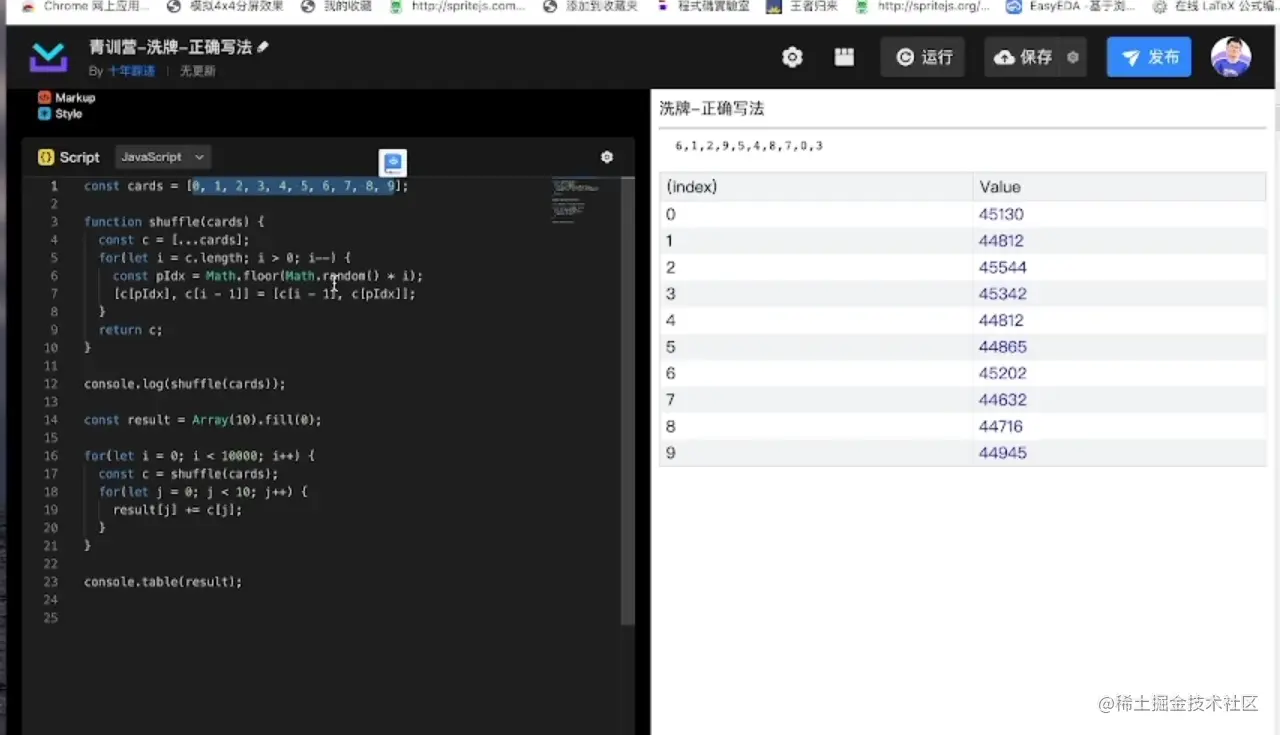
Task: Open the EasyEDA bookmark
Action: click(1071, 6)
